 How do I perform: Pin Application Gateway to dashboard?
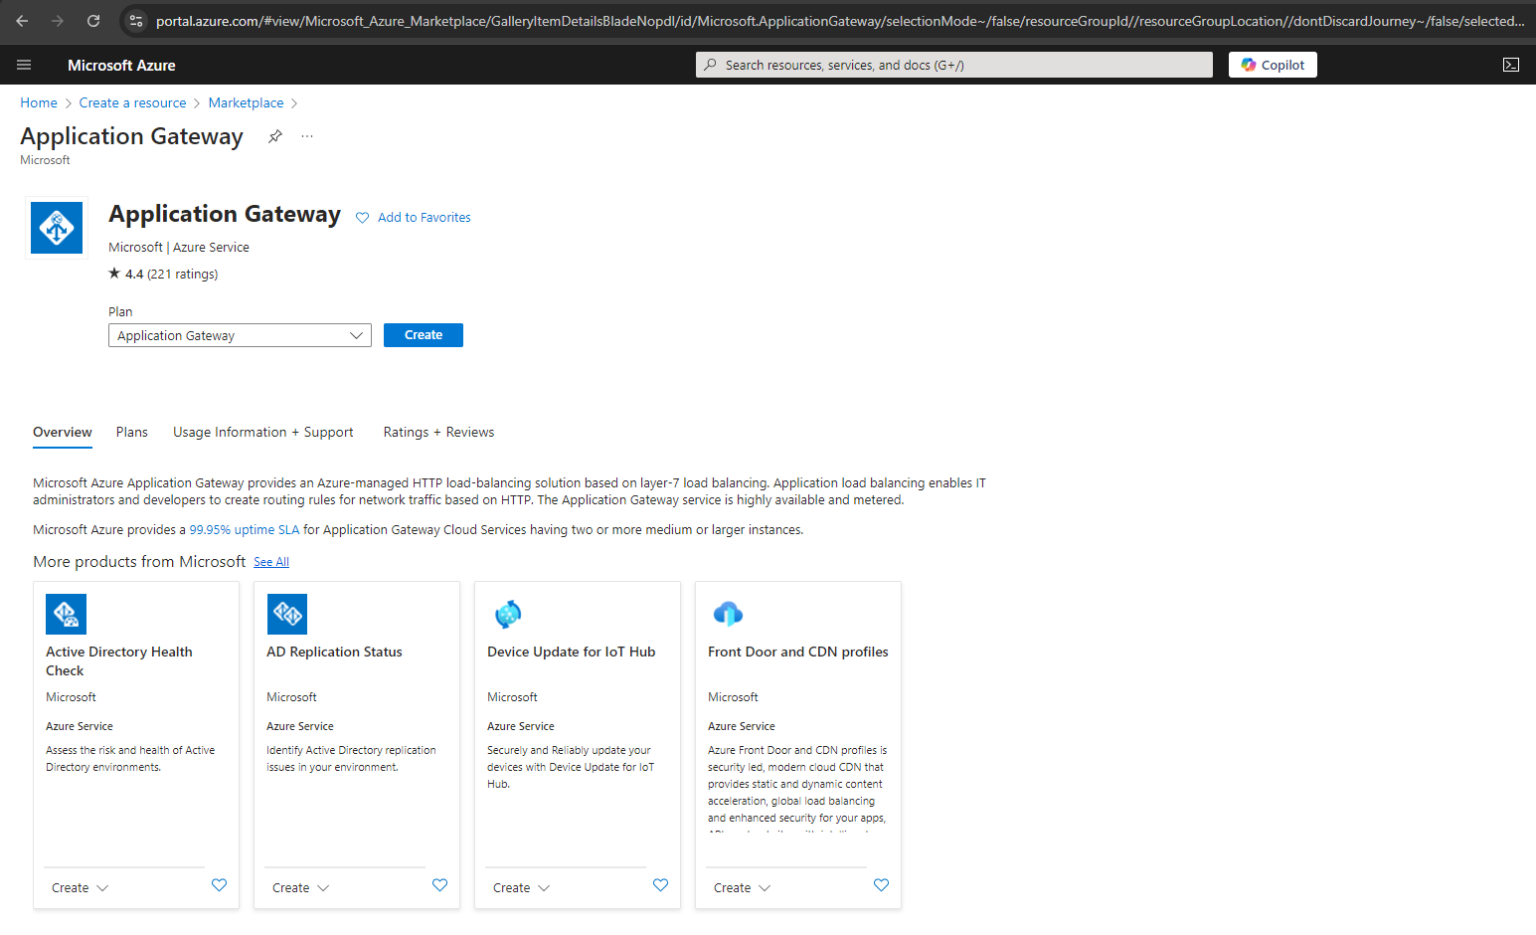coord(275,136)
